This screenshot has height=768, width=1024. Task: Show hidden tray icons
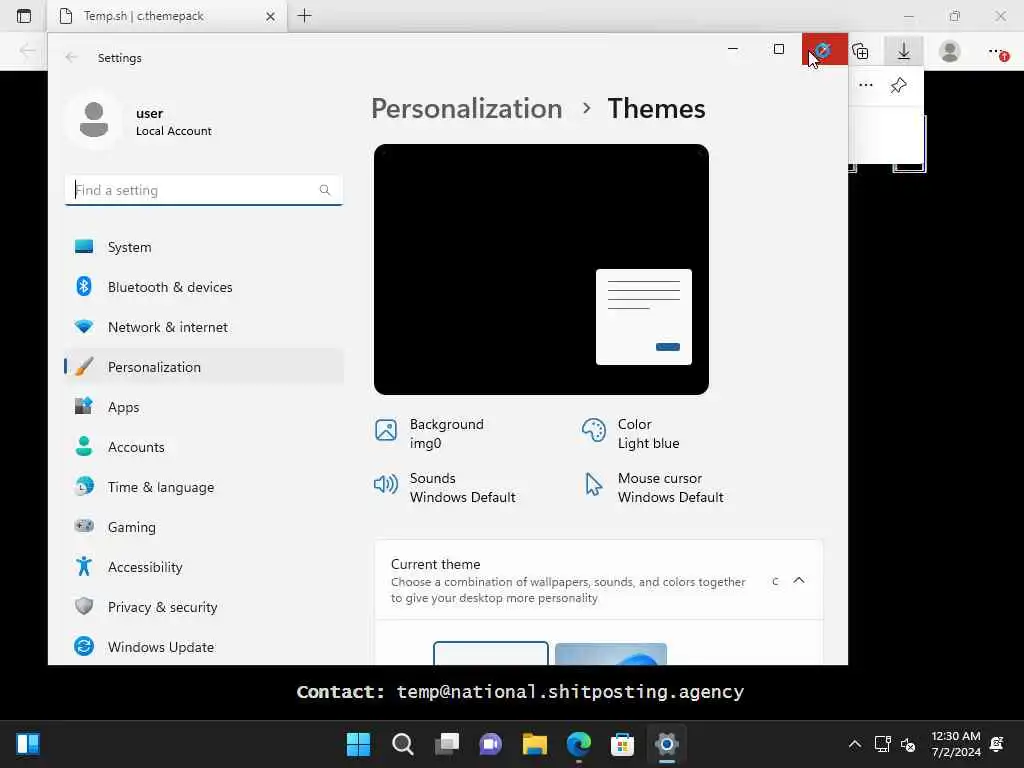click(854, 744)
